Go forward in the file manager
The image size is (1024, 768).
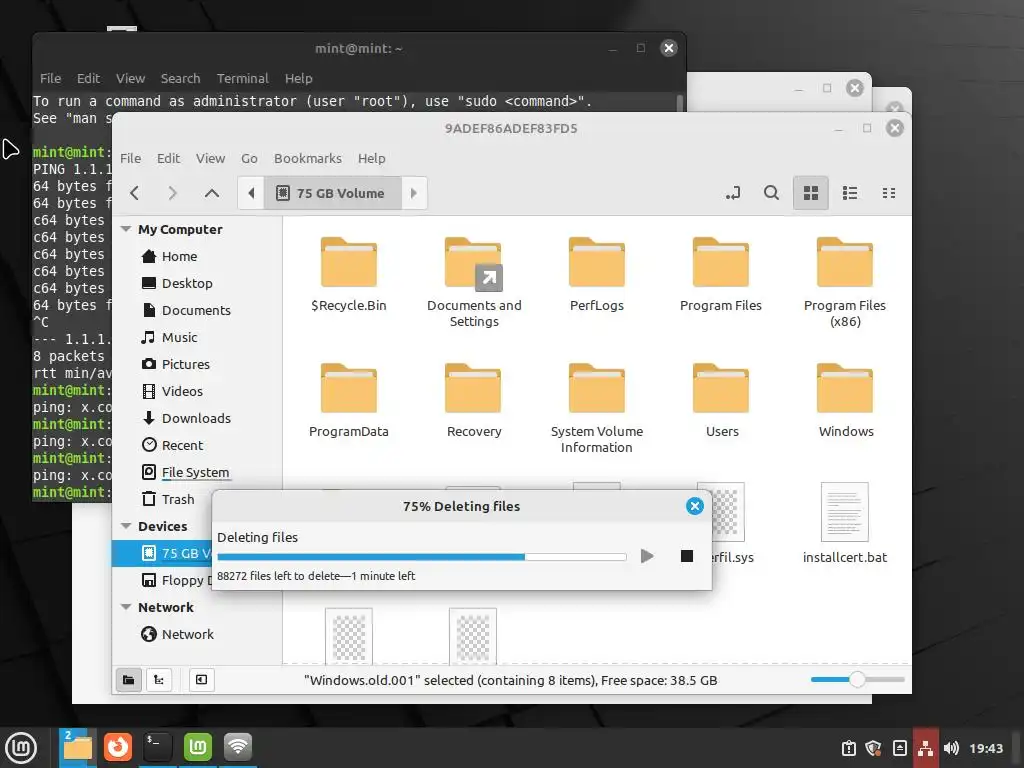[172, 193]
